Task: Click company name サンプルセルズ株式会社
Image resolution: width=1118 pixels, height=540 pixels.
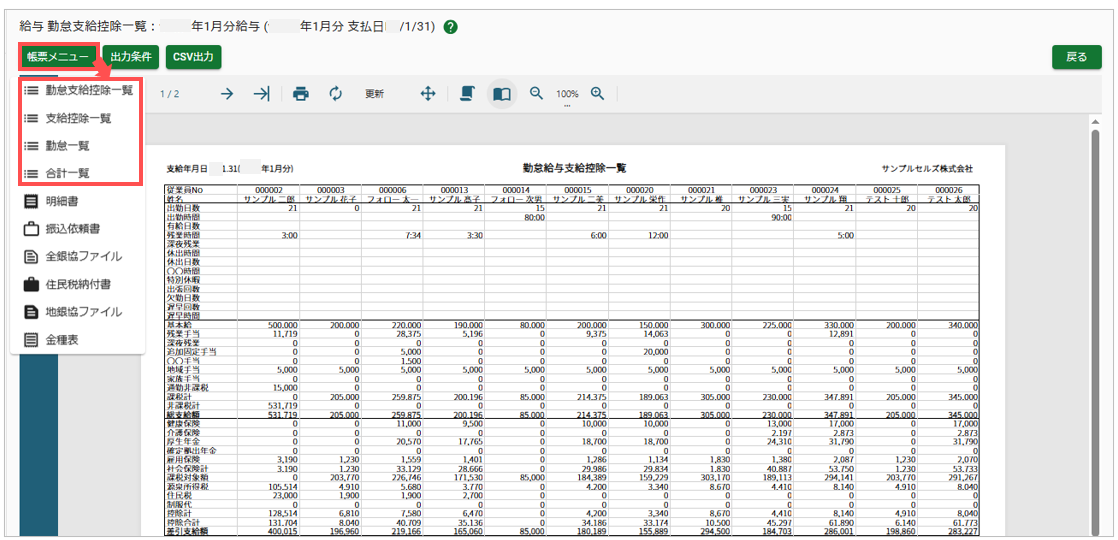Action: coord(927,169)
